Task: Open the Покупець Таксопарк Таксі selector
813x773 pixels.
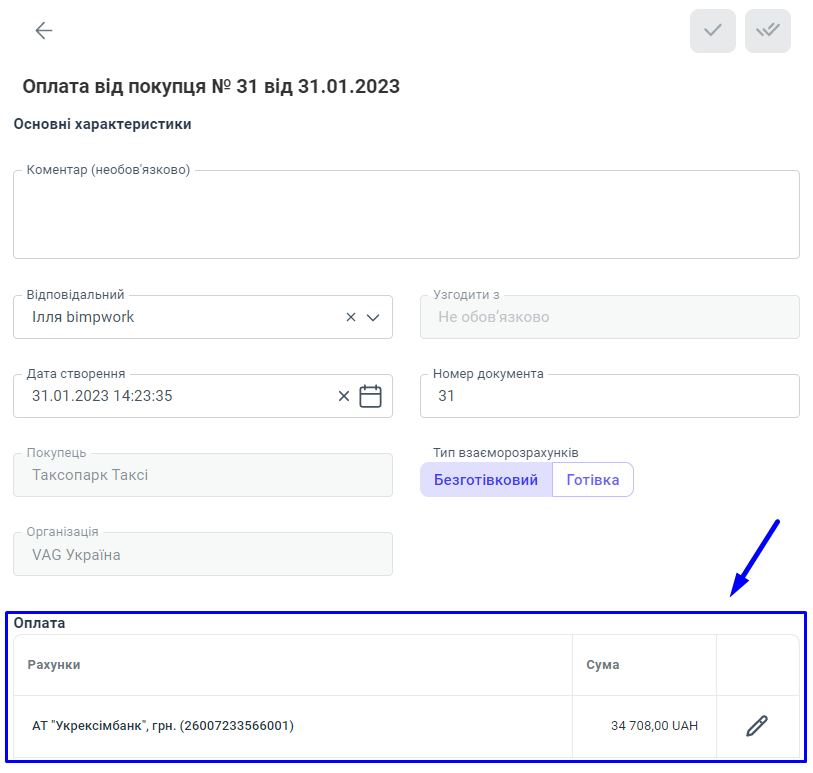Action: point(202,475)
